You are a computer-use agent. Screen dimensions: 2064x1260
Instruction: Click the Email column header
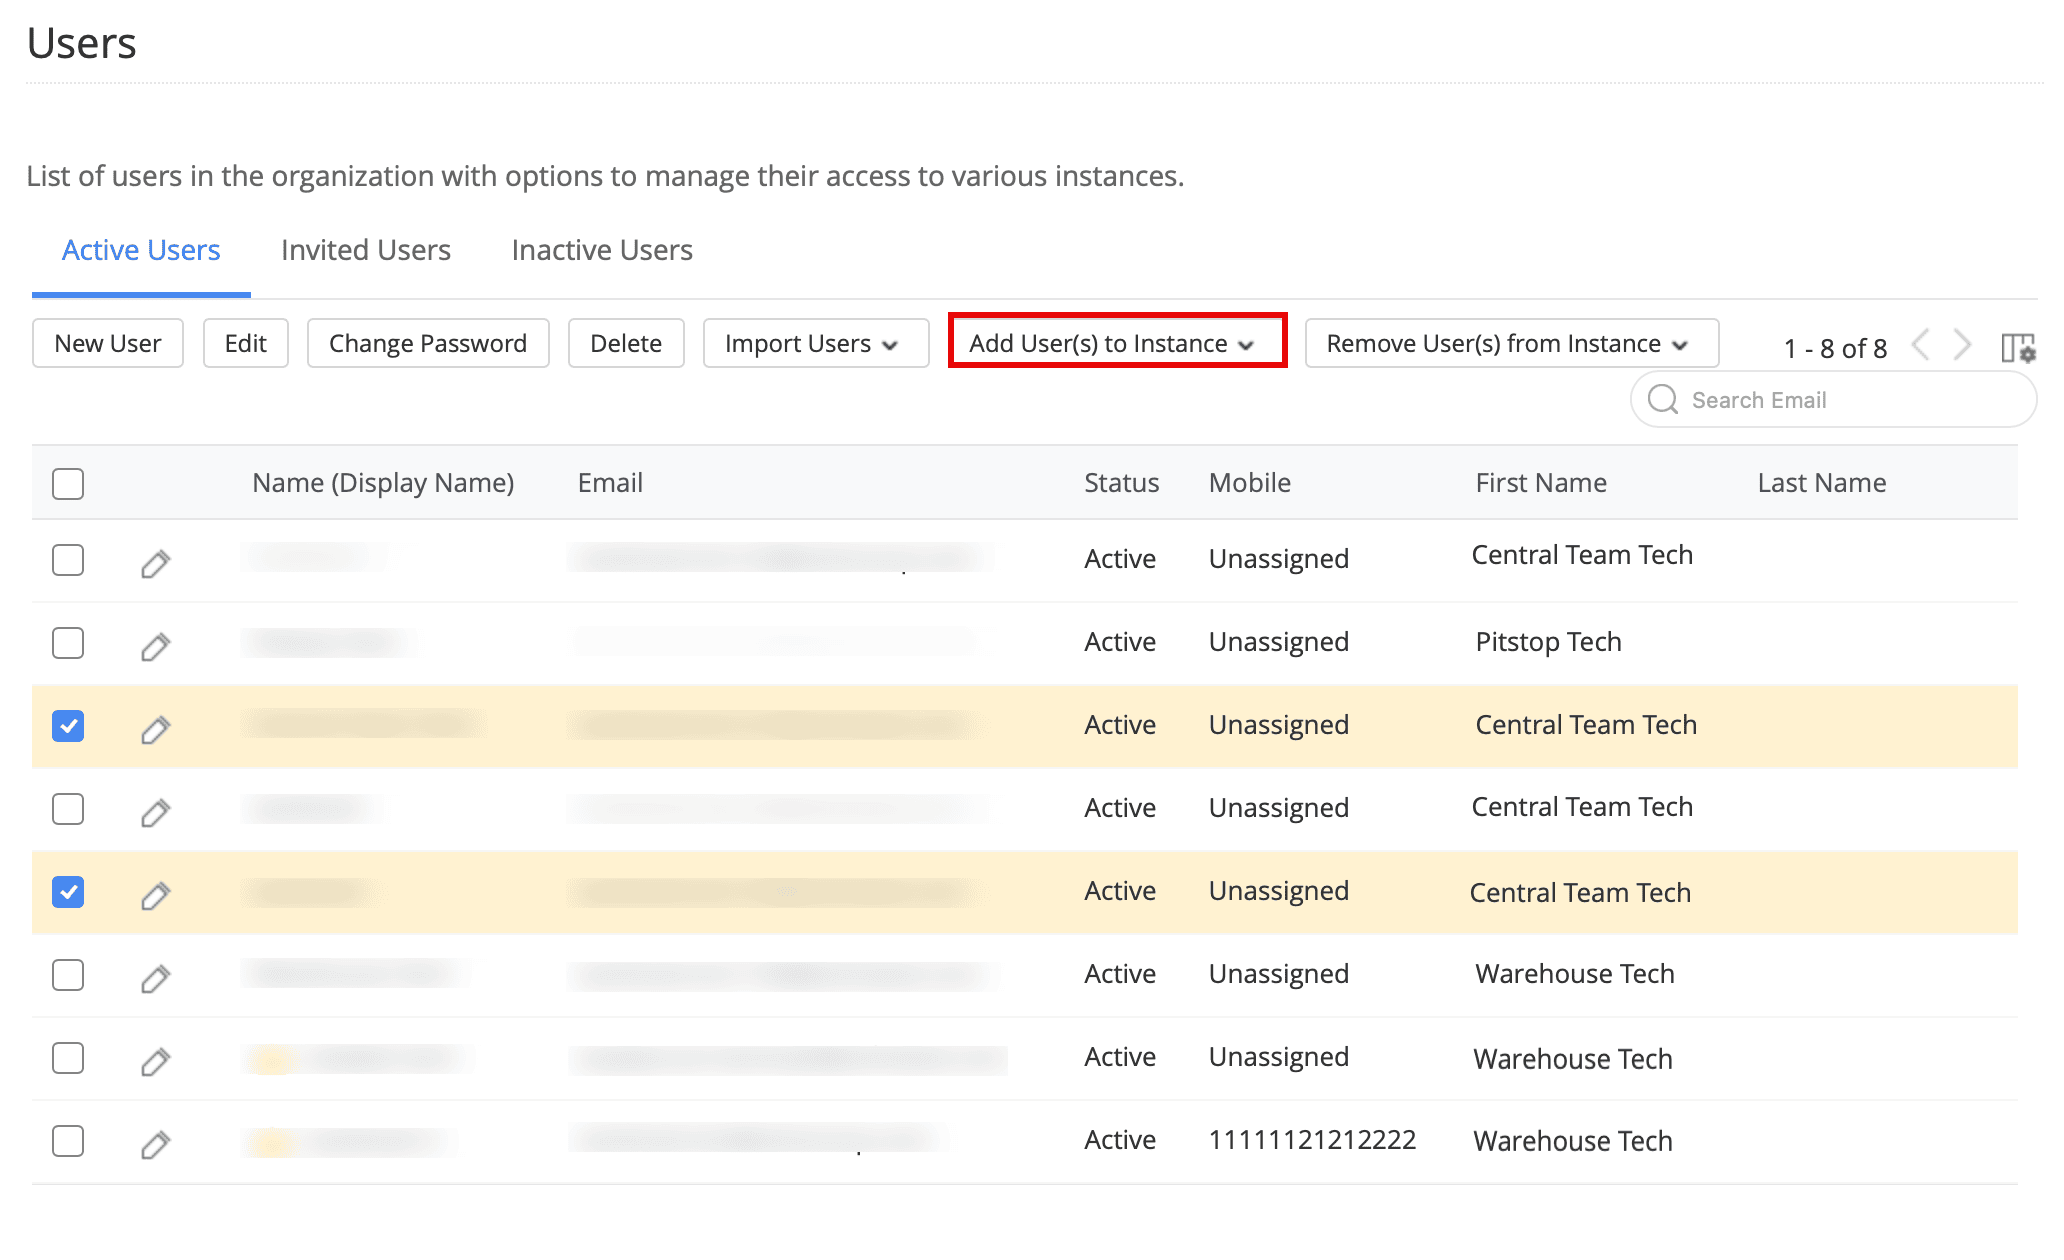(610, 483)
